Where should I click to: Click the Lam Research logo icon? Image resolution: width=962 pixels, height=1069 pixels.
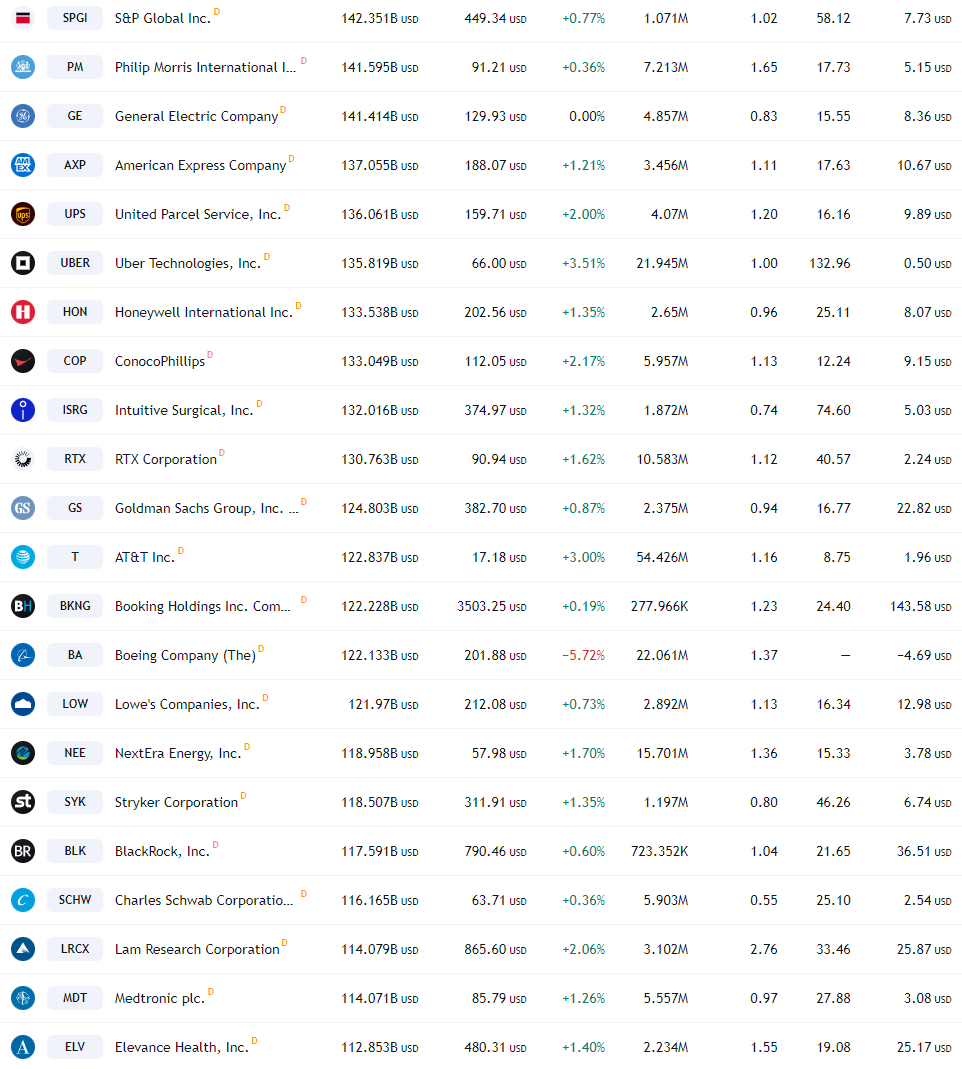[23, 949]
